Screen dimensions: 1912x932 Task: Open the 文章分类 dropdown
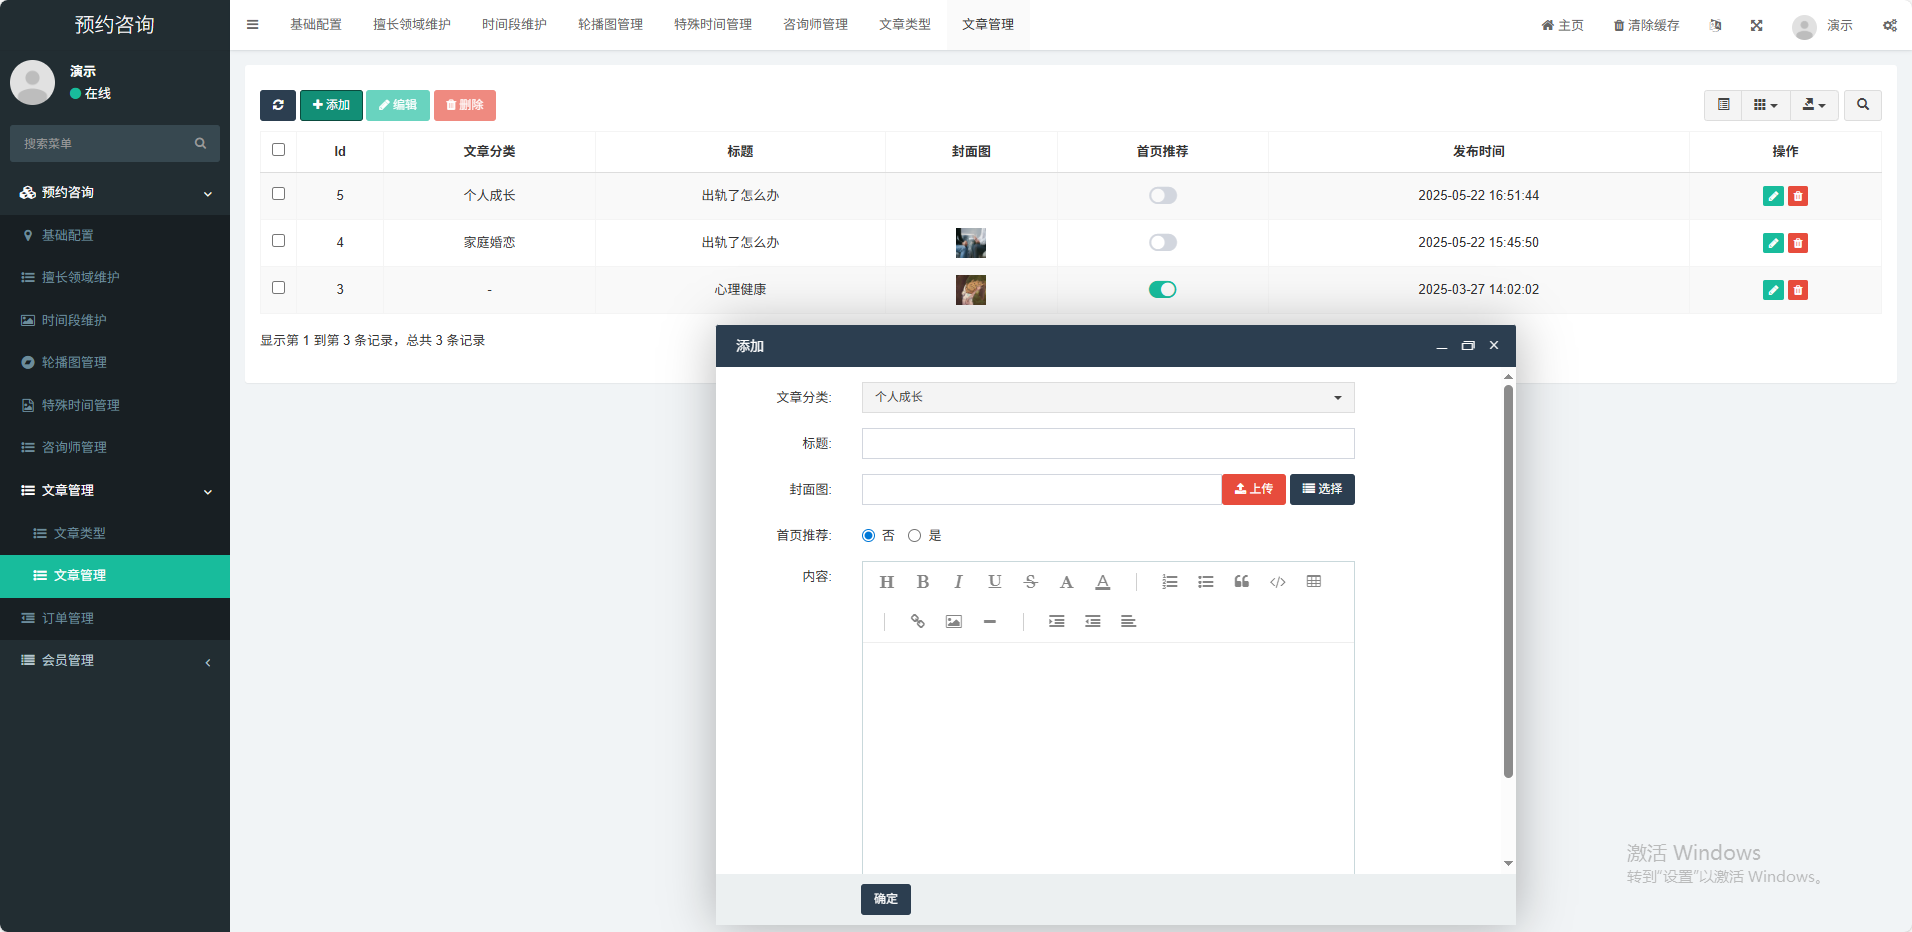point(1107,398)
